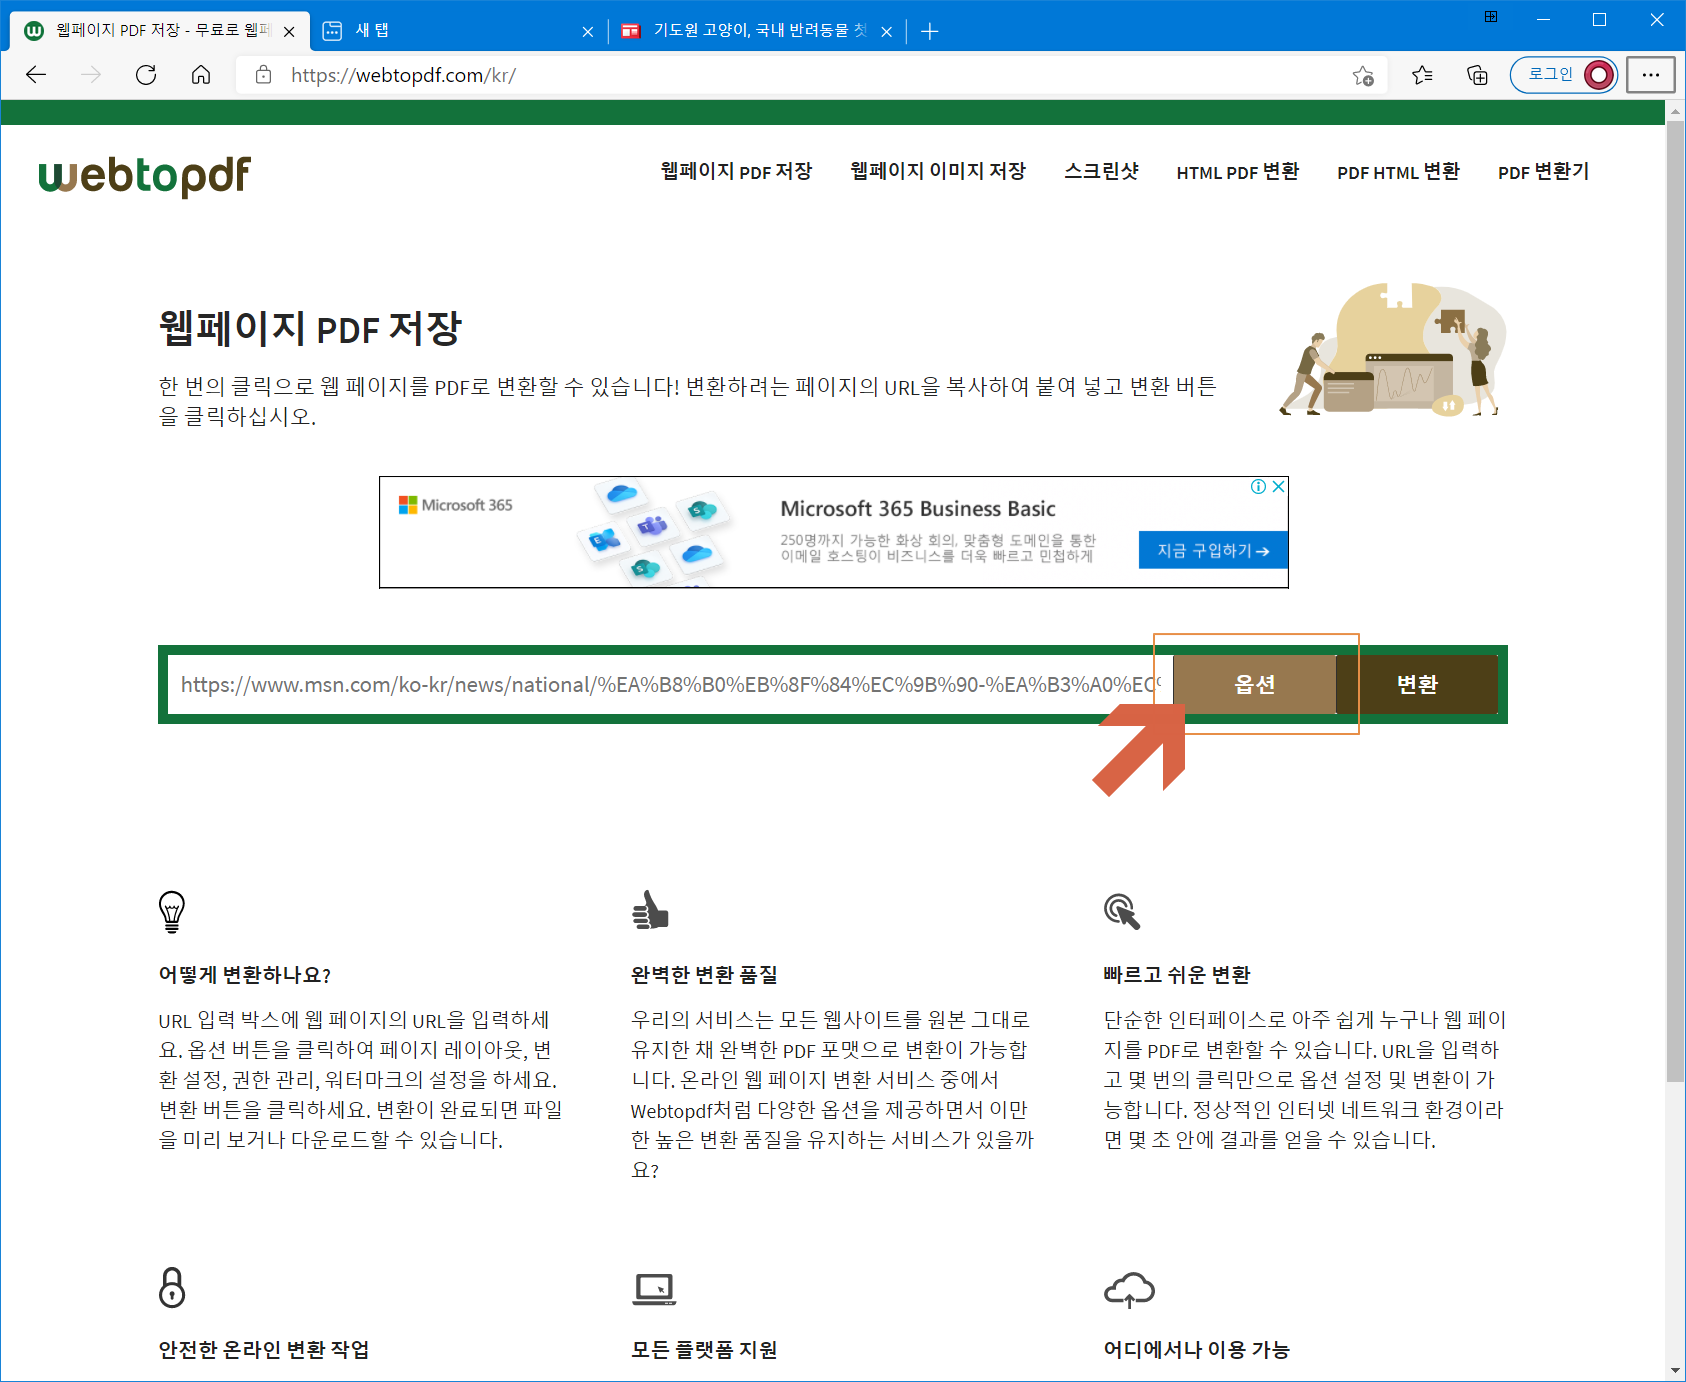Close the 웹페이지 PDF 저장 tab
1686x1382 pixels.
tap(289, 32)
